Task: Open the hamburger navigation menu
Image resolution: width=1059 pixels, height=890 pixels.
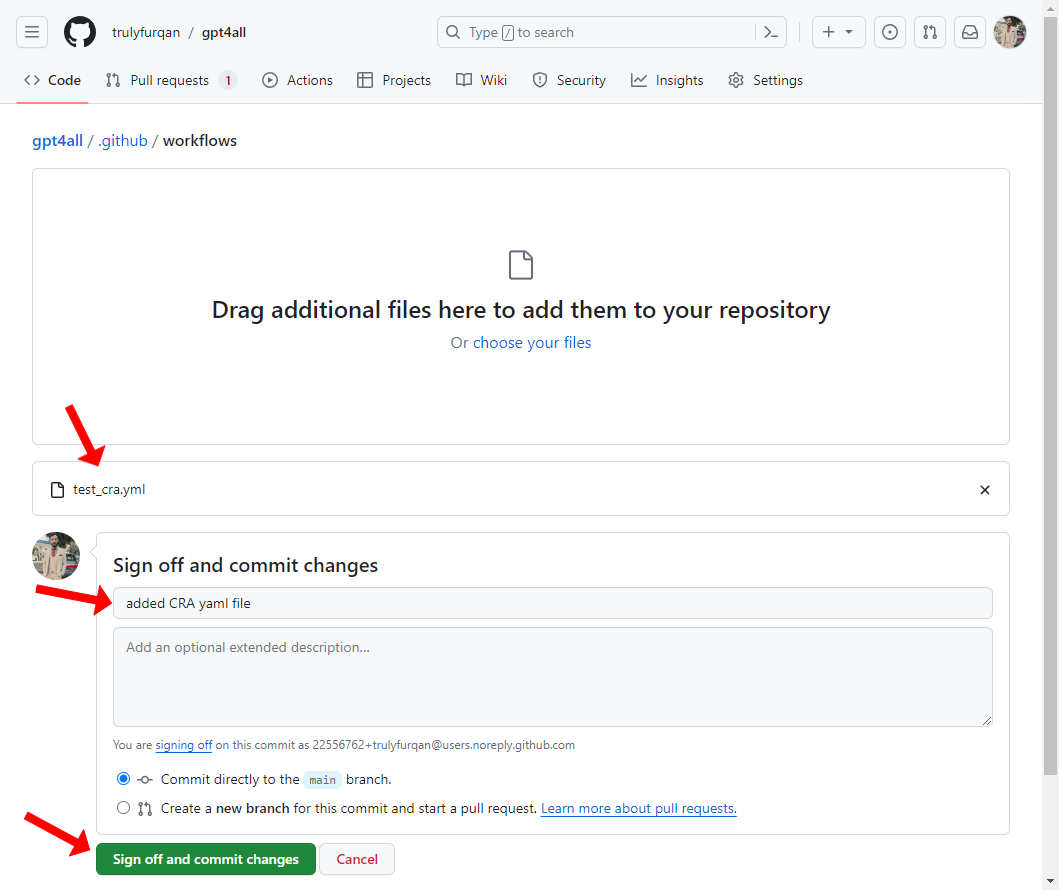Action: 32,32
